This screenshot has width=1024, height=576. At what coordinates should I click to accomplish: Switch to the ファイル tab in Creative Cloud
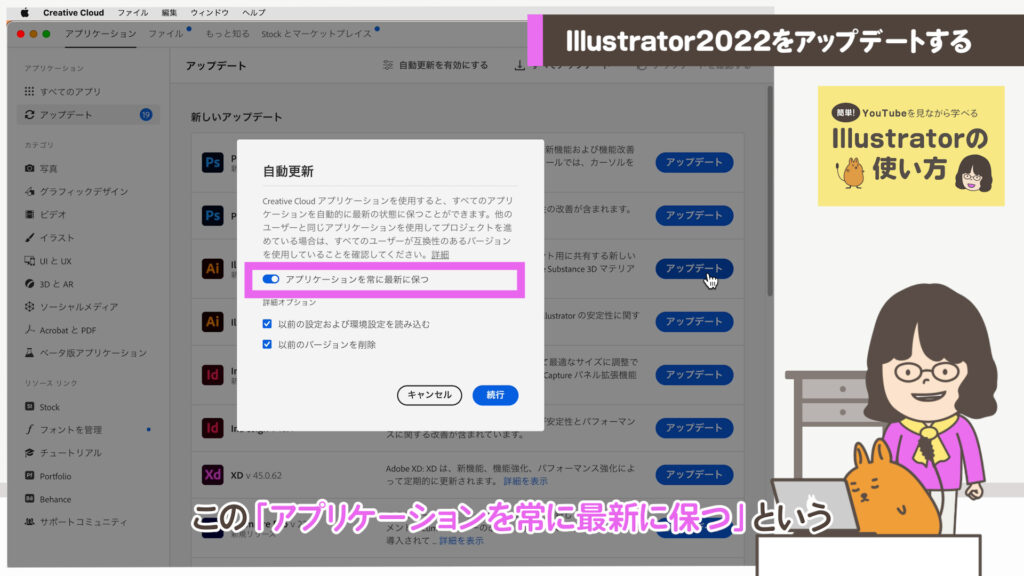(x=166, y=33)
